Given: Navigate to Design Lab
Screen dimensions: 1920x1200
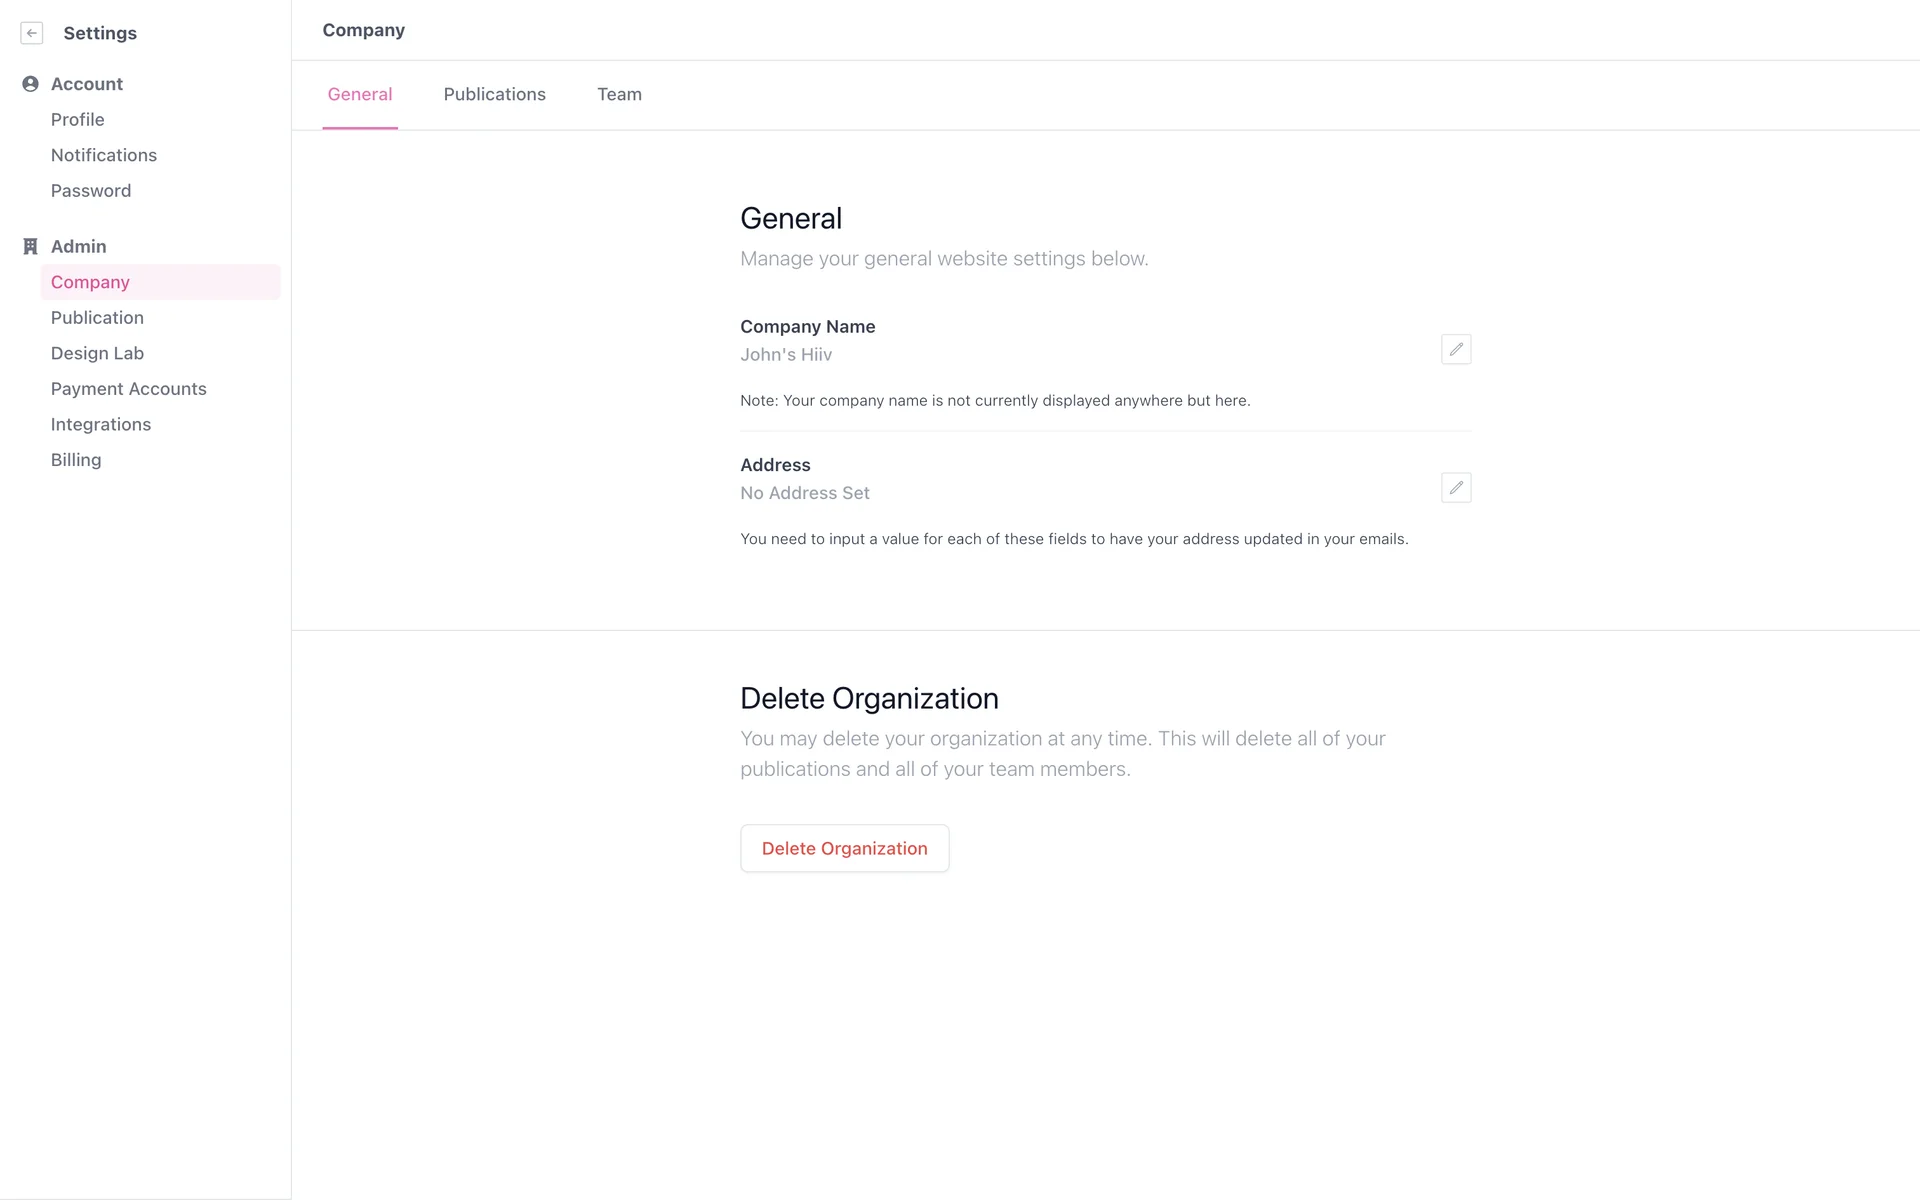Looking at the screenshot, I should 97,353.
